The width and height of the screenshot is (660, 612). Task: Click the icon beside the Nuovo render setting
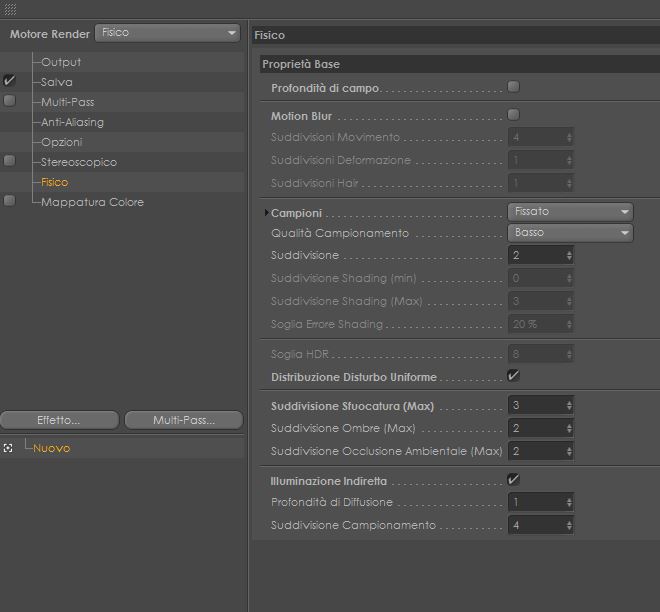8,448
